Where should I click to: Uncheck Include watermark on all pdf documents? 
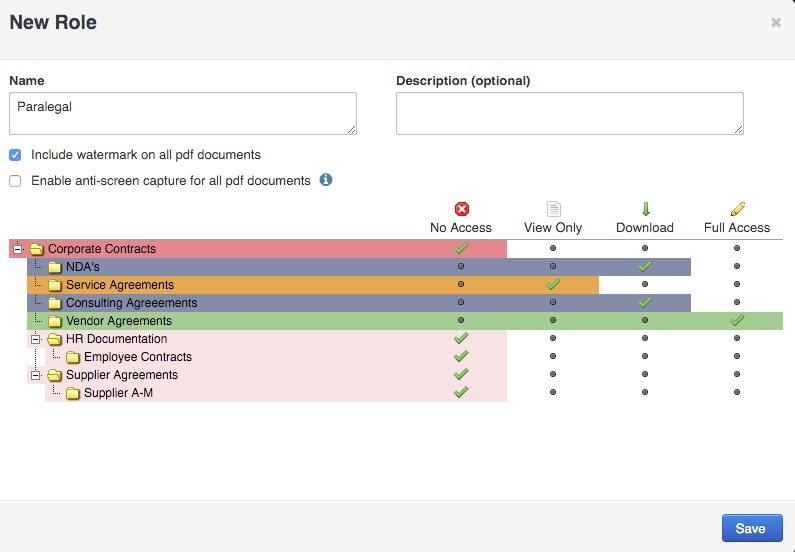15,155
